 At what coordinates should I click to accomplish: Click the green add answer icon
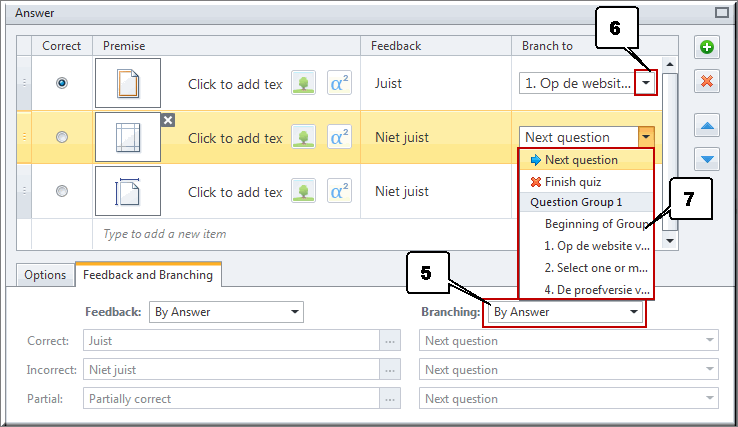pos(706,47)
